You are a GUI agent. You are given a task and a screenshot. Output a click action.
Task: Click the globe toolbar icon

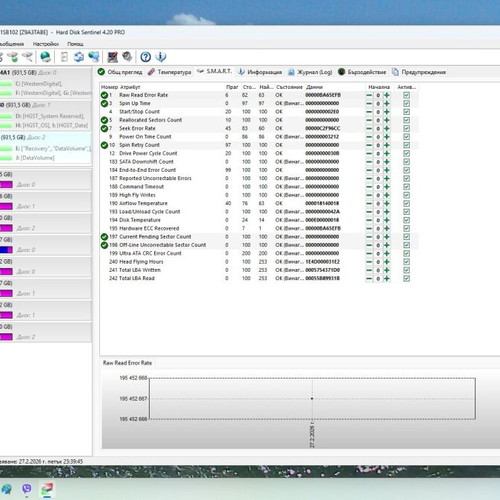click(x=46, y=57)
